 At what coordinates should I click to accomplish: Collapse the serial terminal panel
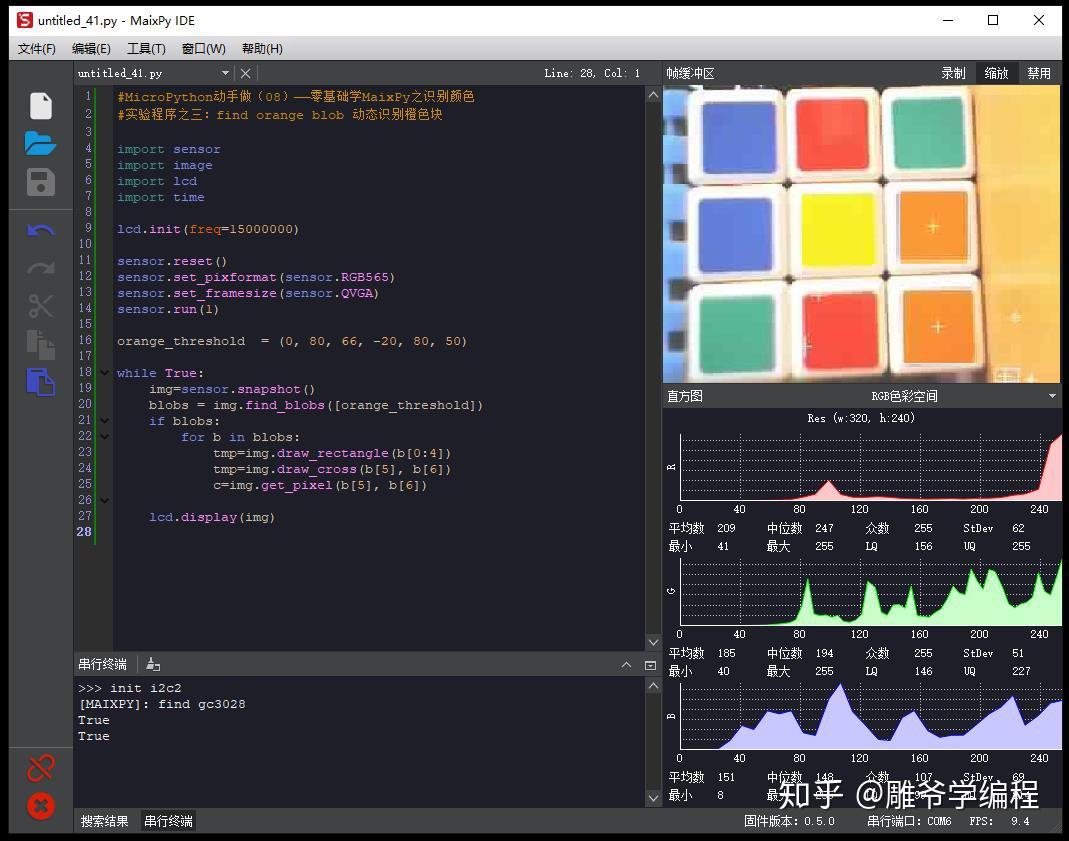(627, 663)
